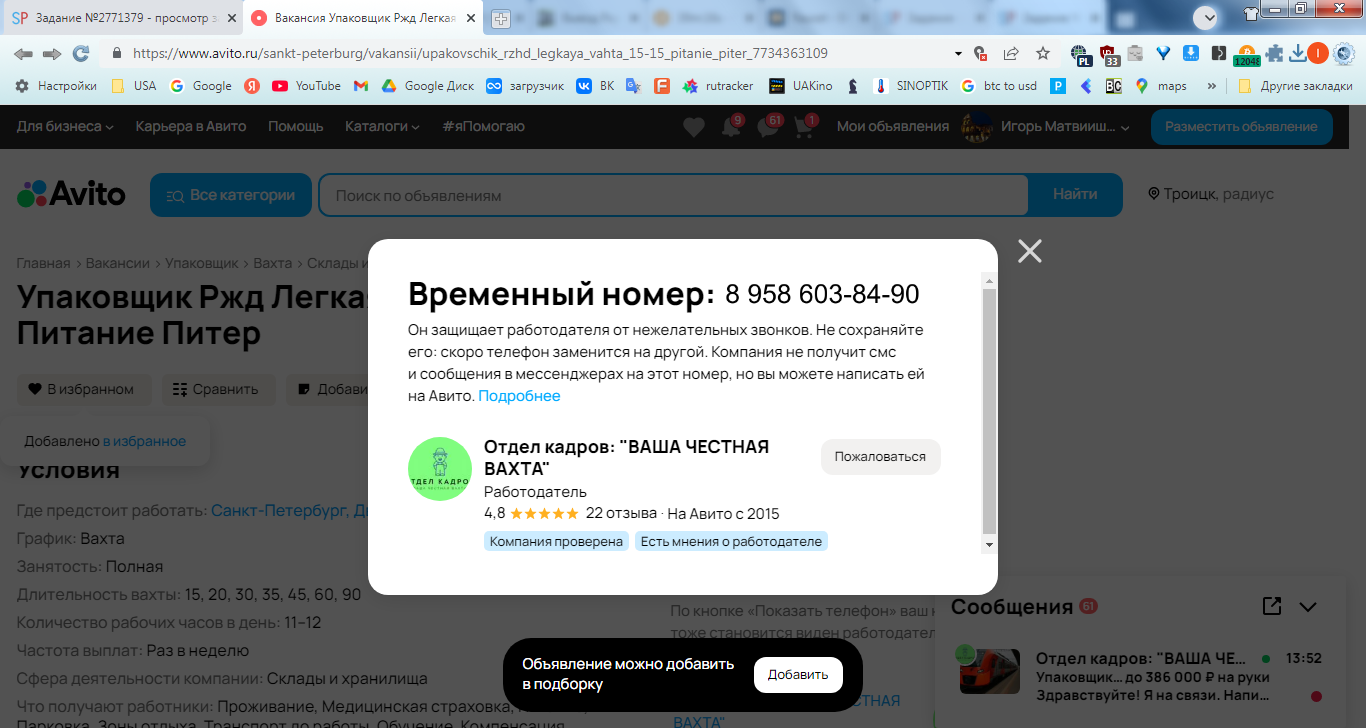Open the Упаковщик breadcrumb link
Screen dimensions: 1366x728
pos(201,263)
